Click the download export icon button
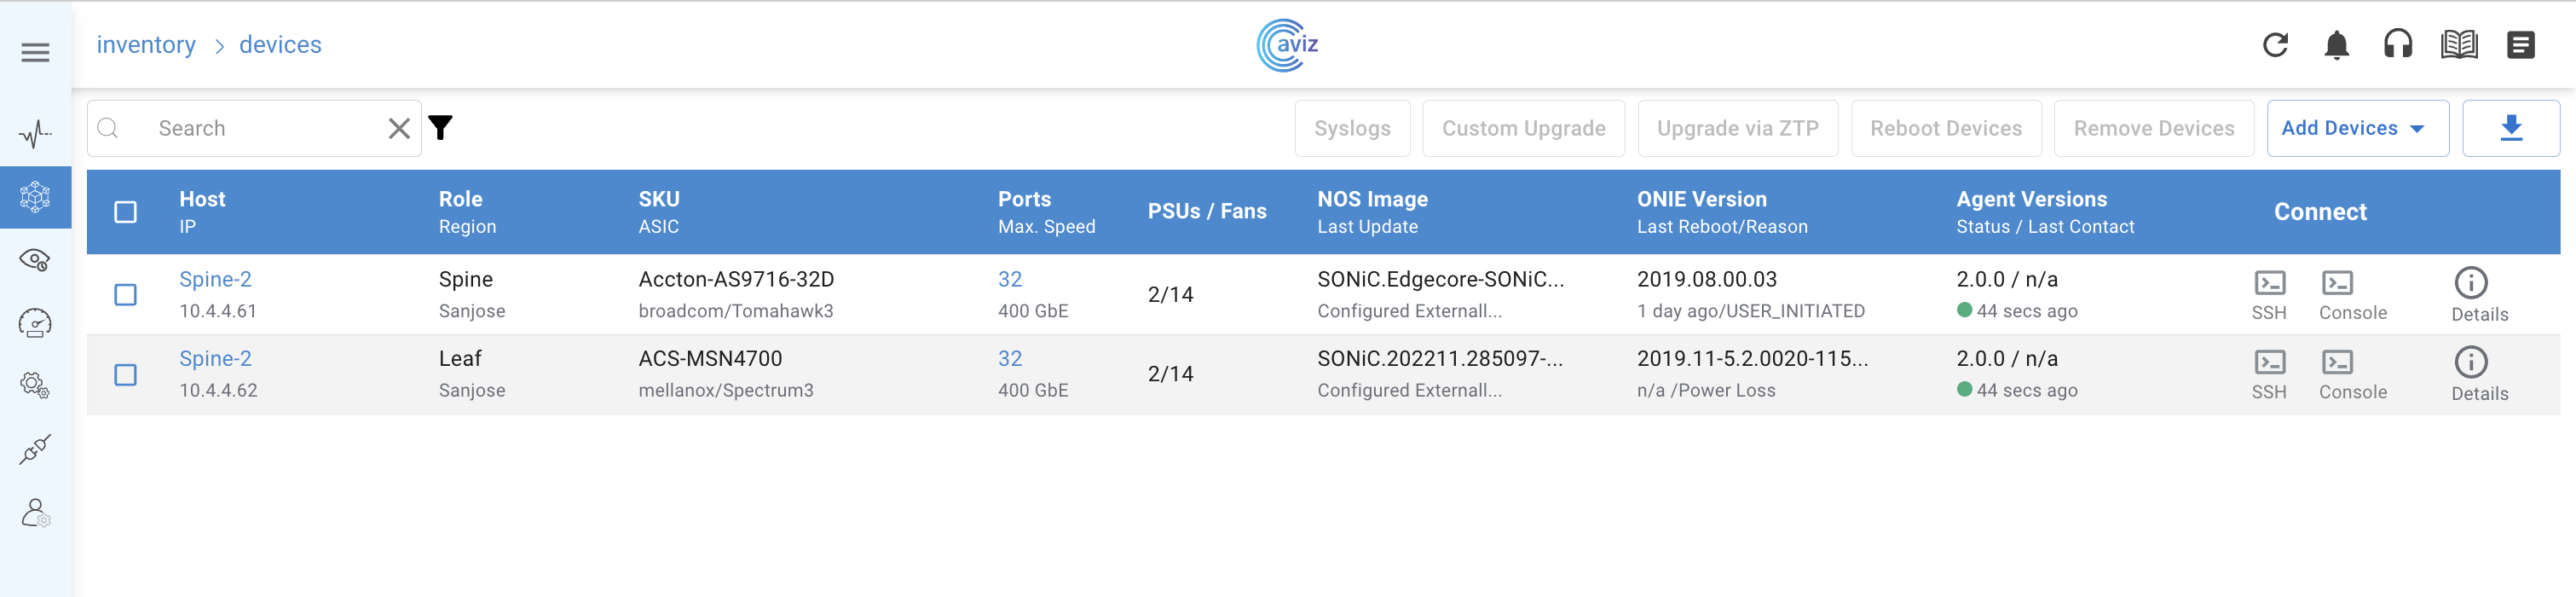The image size is (2576, 597). [2510, 128]
